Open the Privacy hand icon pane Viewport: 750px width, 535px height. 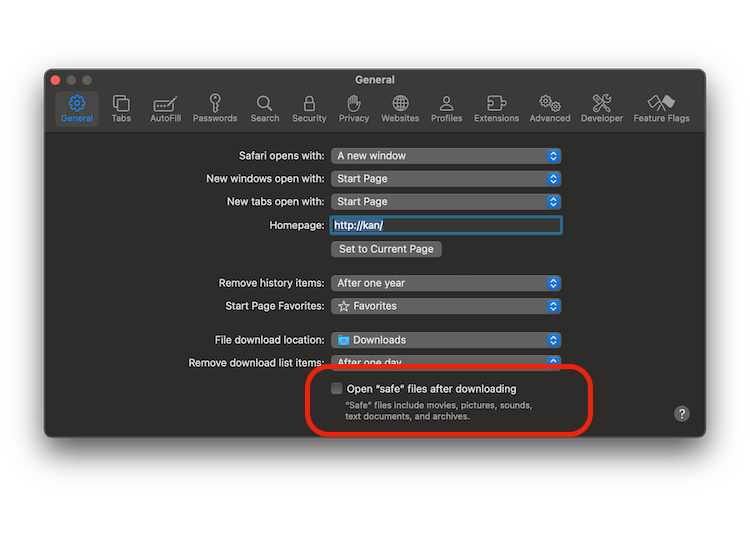point(354,108)
